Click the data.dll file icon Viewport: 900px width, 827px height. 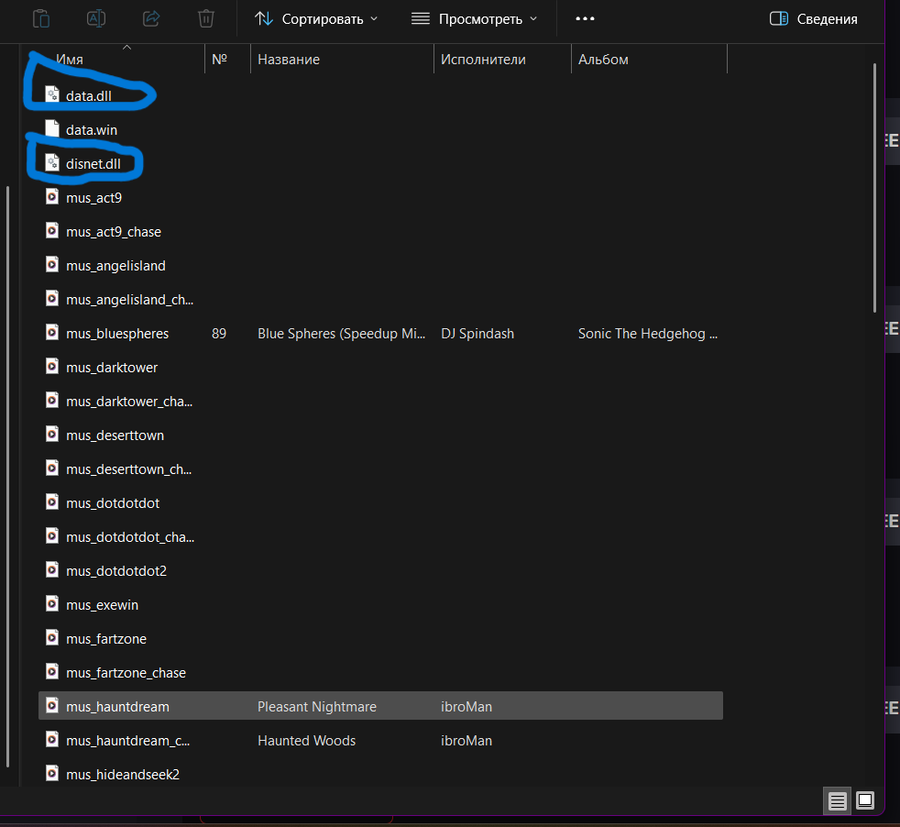coord(53,95)
